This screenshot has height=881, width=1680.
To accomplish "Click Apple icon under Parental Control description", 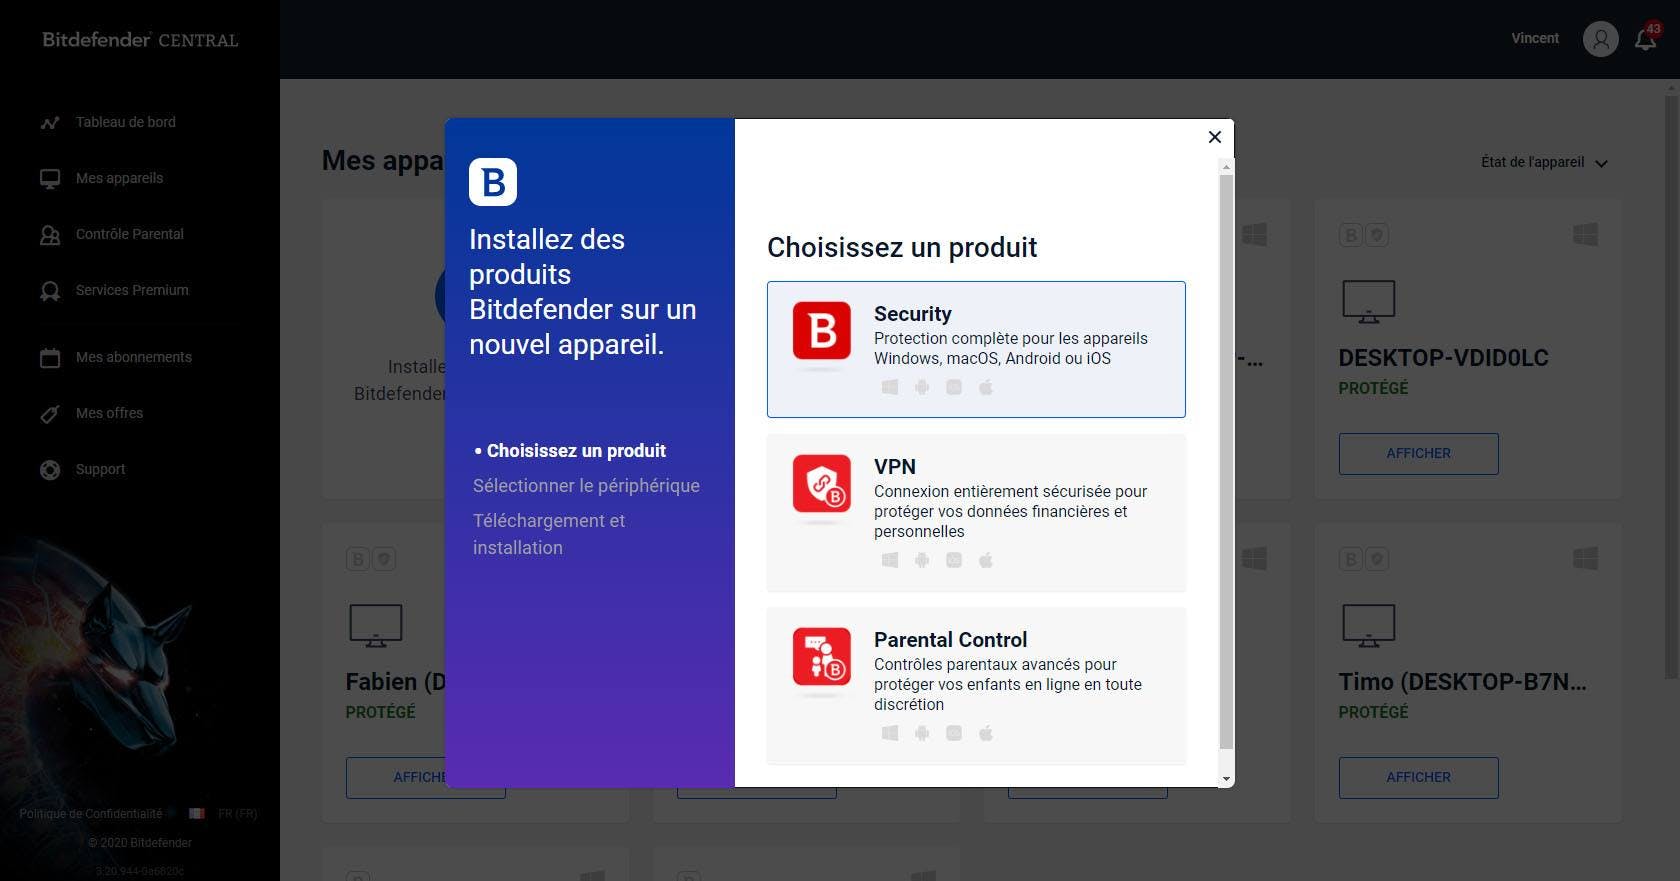I will point(986,733).
